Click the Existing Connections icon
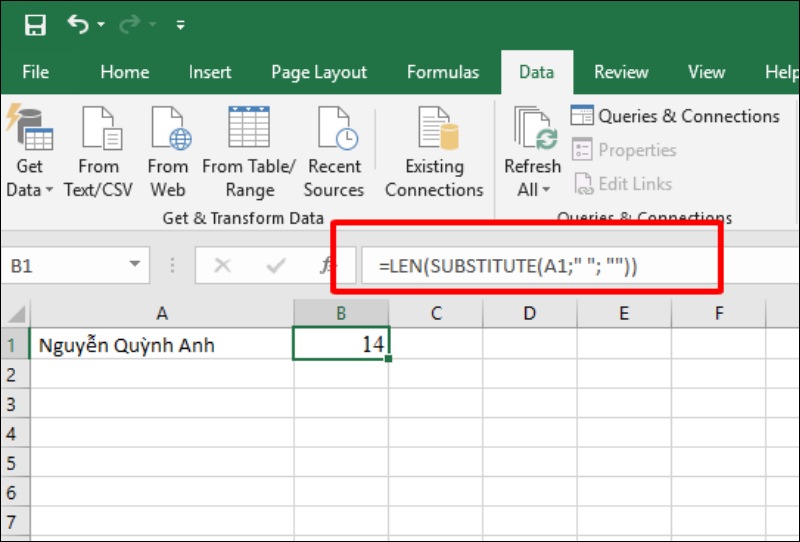The height and width of the screenshot is (542, 800). tap(434, 130)
